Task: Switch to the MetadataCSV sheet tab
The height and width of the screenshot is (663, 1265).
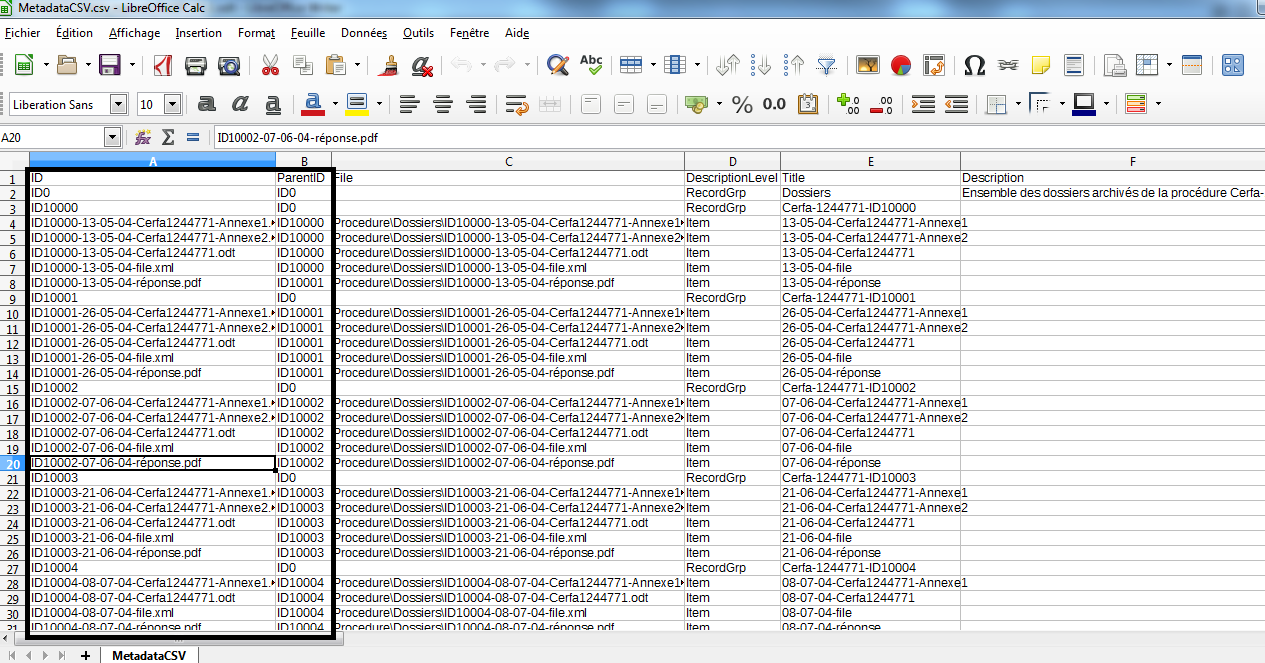Action: tap(146, 655)
